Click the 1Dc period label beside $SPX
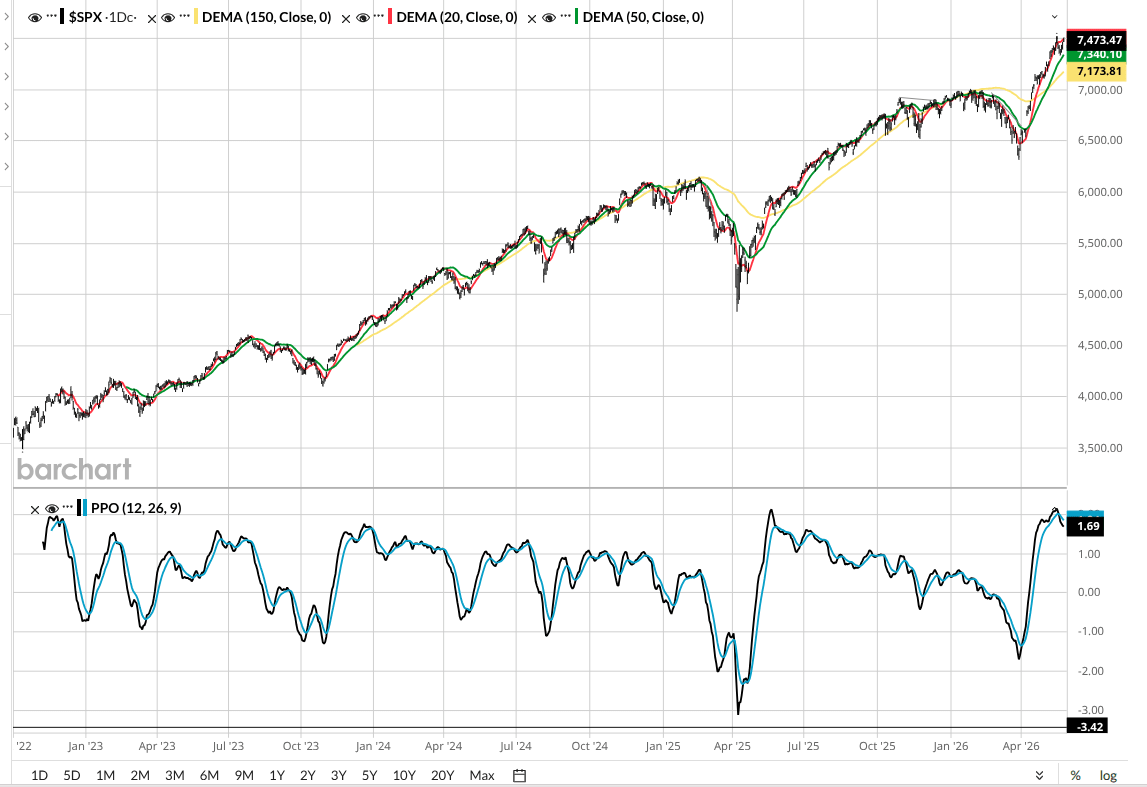 (x=121, y=17)
